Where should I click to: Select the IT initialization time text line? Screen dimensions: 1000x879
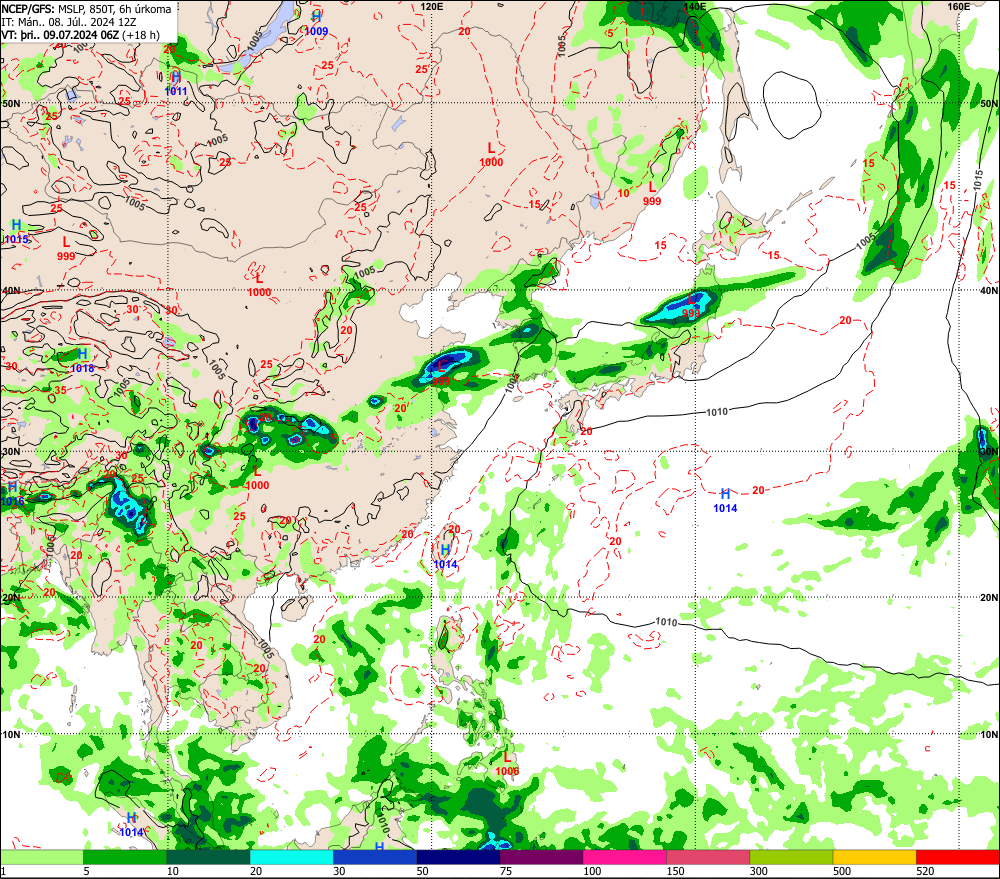coord(69,22)
